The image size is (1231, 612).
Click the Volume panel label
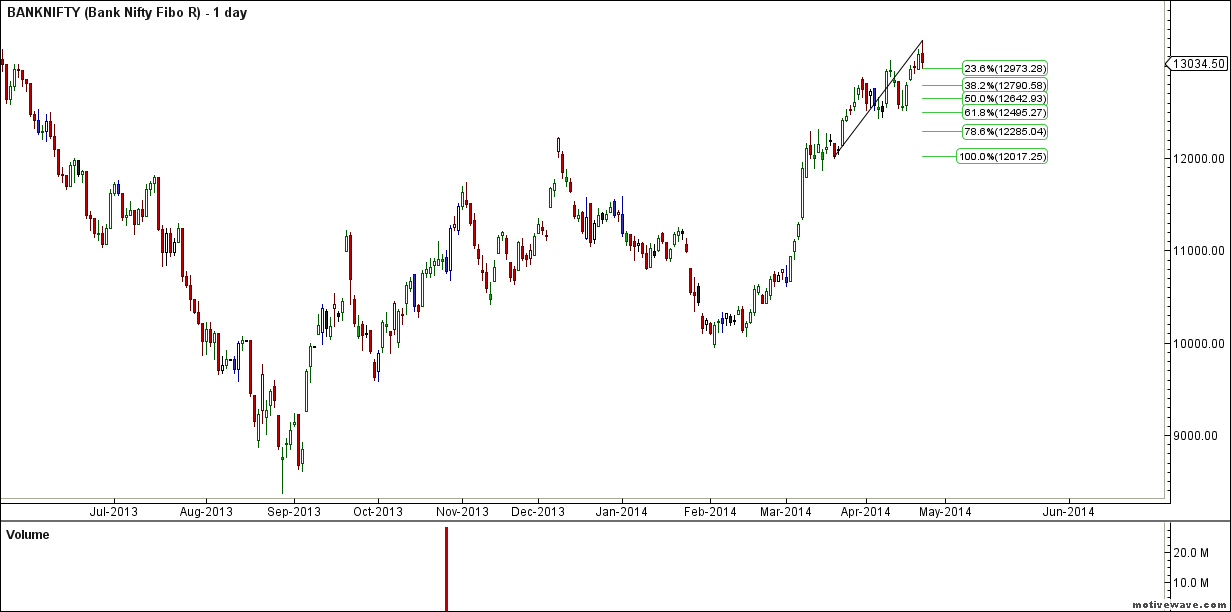(x=28, y=535)
